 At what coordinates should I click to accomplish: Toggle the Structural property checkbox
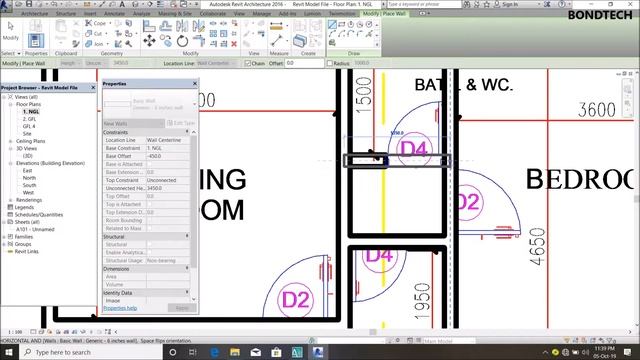click(149, 244)
